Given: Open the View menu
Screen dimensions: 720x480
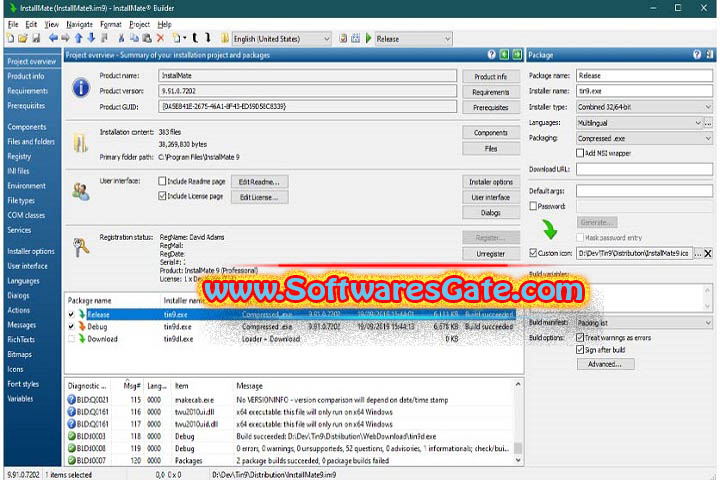Looking at the screenshot, I should 51,24.
